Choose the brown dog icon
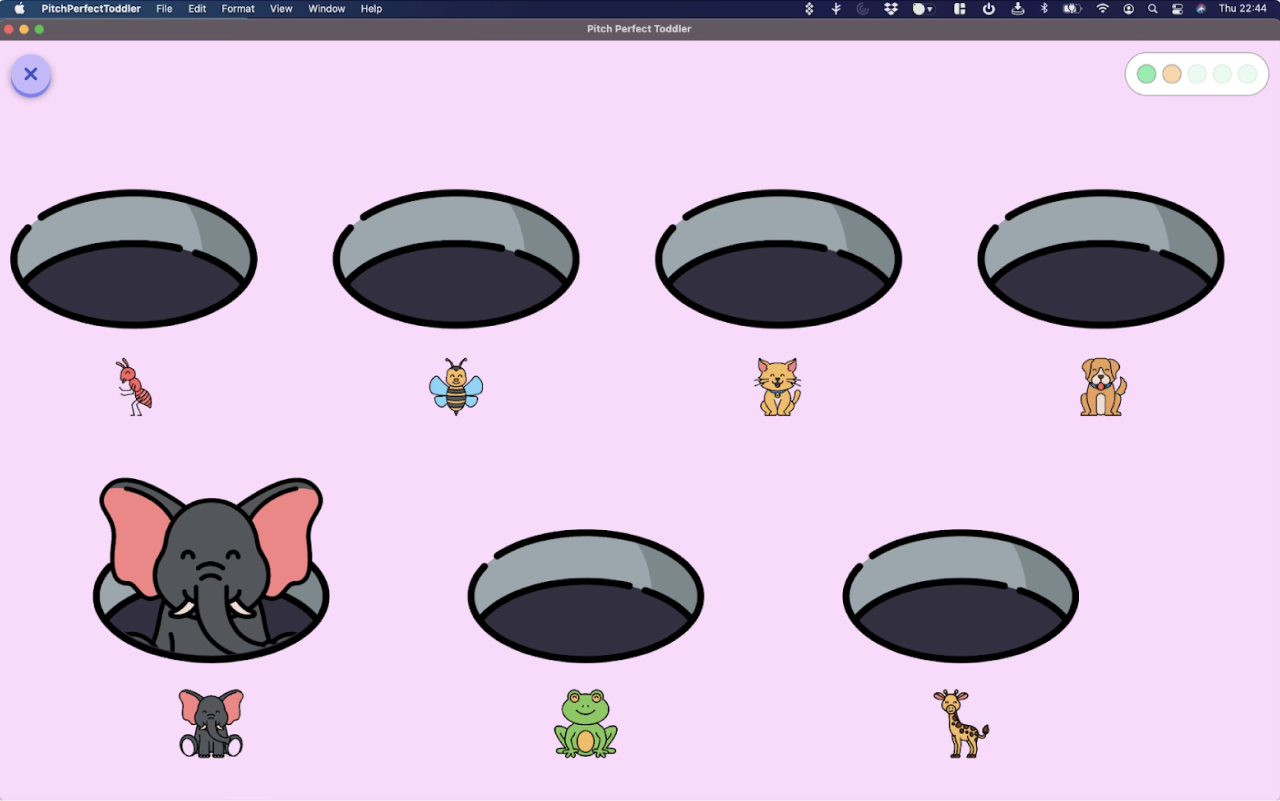 [x=1102, y=387]
